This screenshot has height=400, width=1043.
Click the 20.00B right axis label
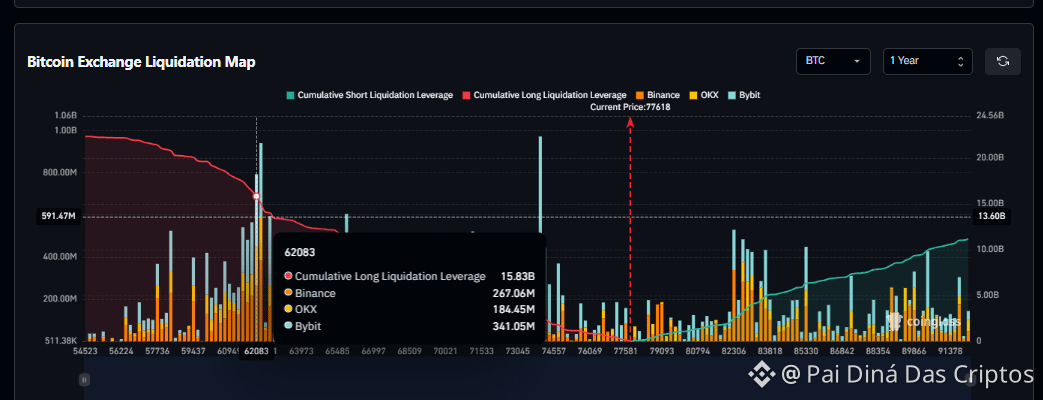click(x=990, y=158)
